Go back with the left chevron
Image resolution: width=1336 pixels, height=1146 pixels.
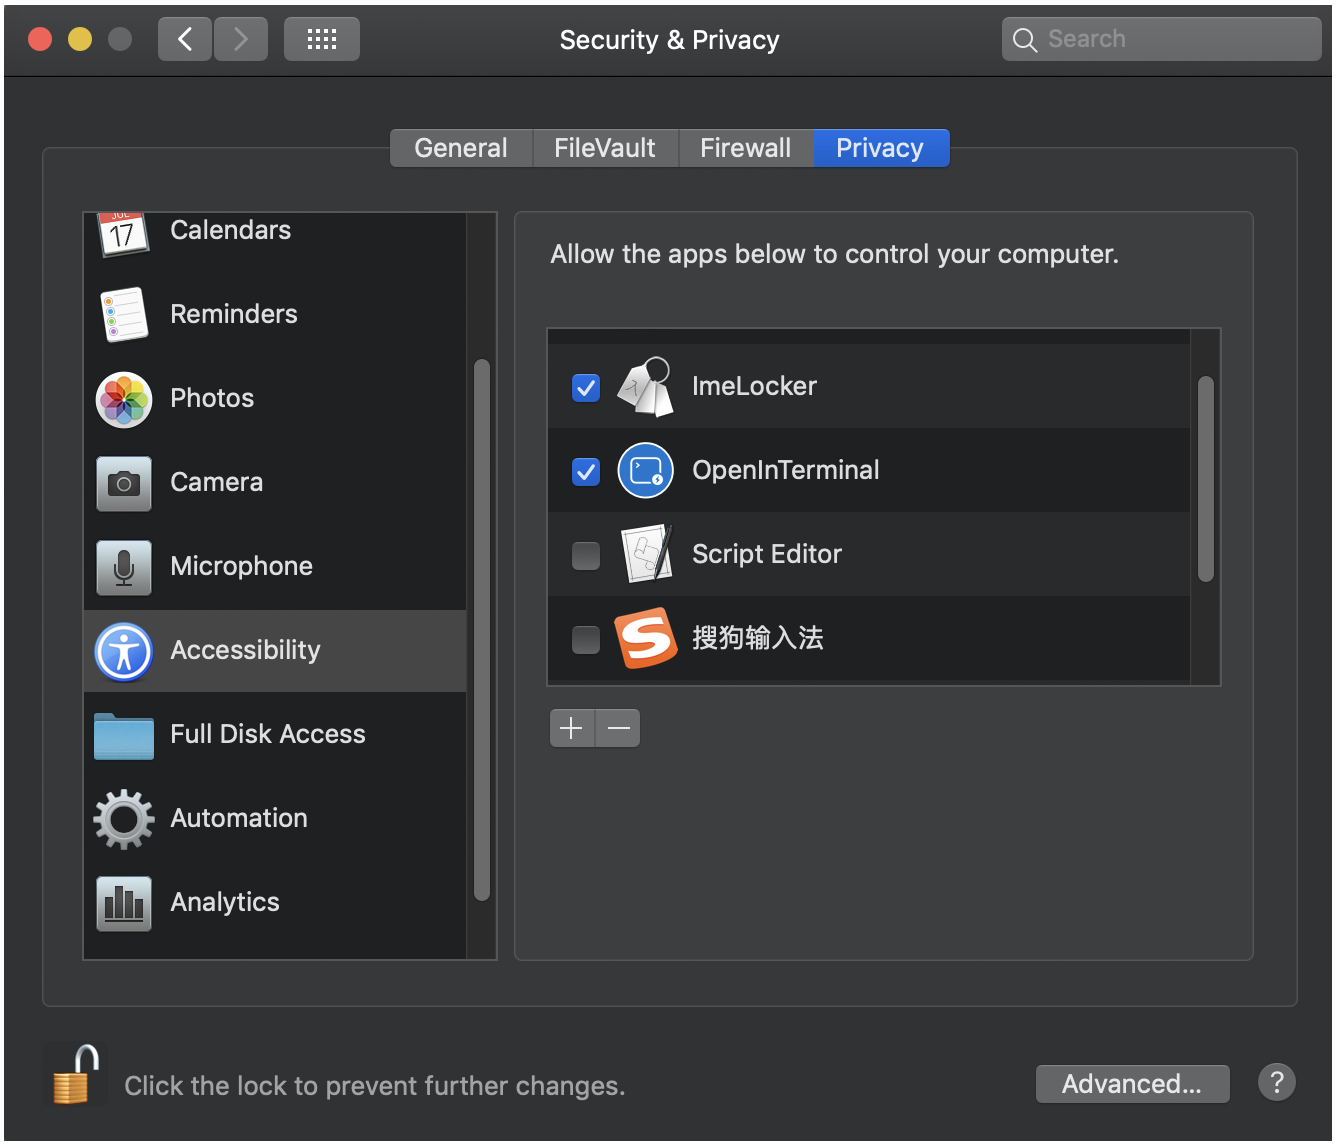pyautogui.click(x=185, y=39)
